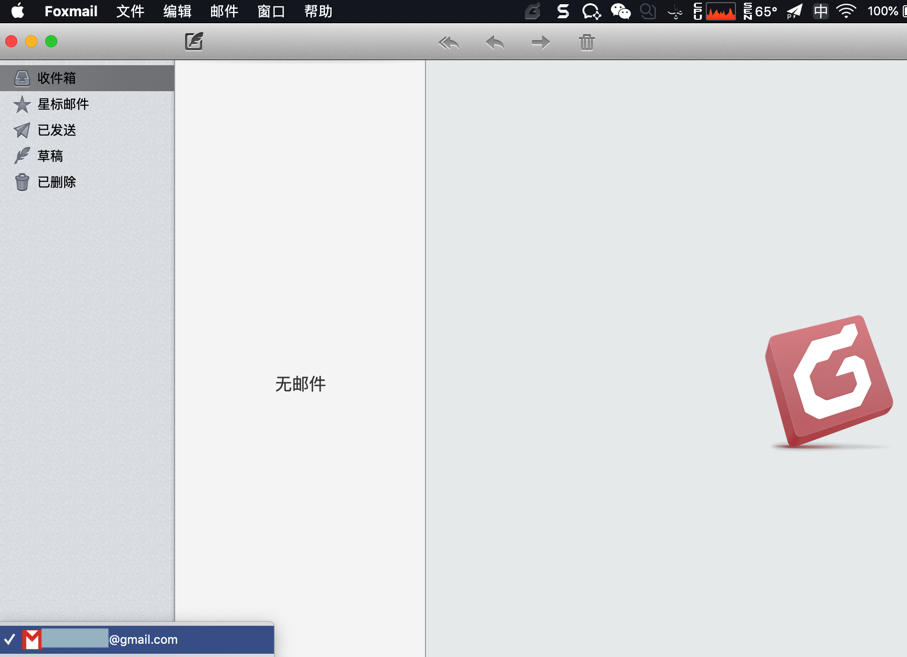Select the @gmail.com account entry
Image resolution: width=907 pixels, height=657 pixels.
pos(137,640)
